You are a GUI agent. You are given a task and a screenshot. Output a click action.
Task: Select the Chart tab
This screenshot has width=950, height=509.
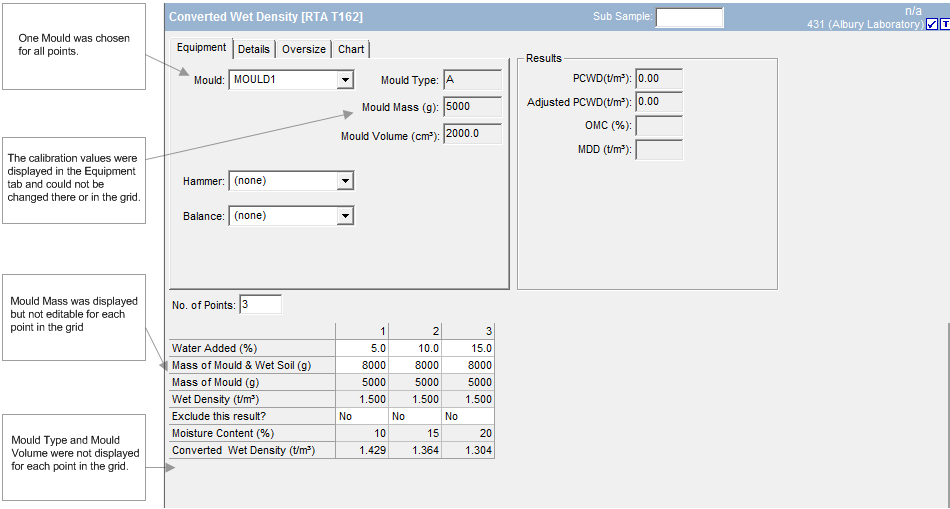coord(351,49)
